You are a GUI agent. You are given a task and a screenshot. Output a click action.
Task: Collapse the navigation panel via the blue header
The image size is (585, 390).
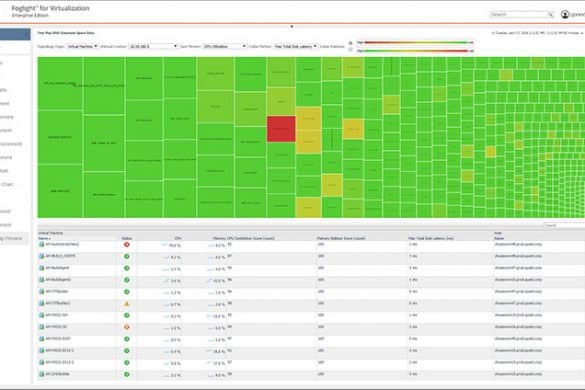pyautogui.click(x=15, y=34)
